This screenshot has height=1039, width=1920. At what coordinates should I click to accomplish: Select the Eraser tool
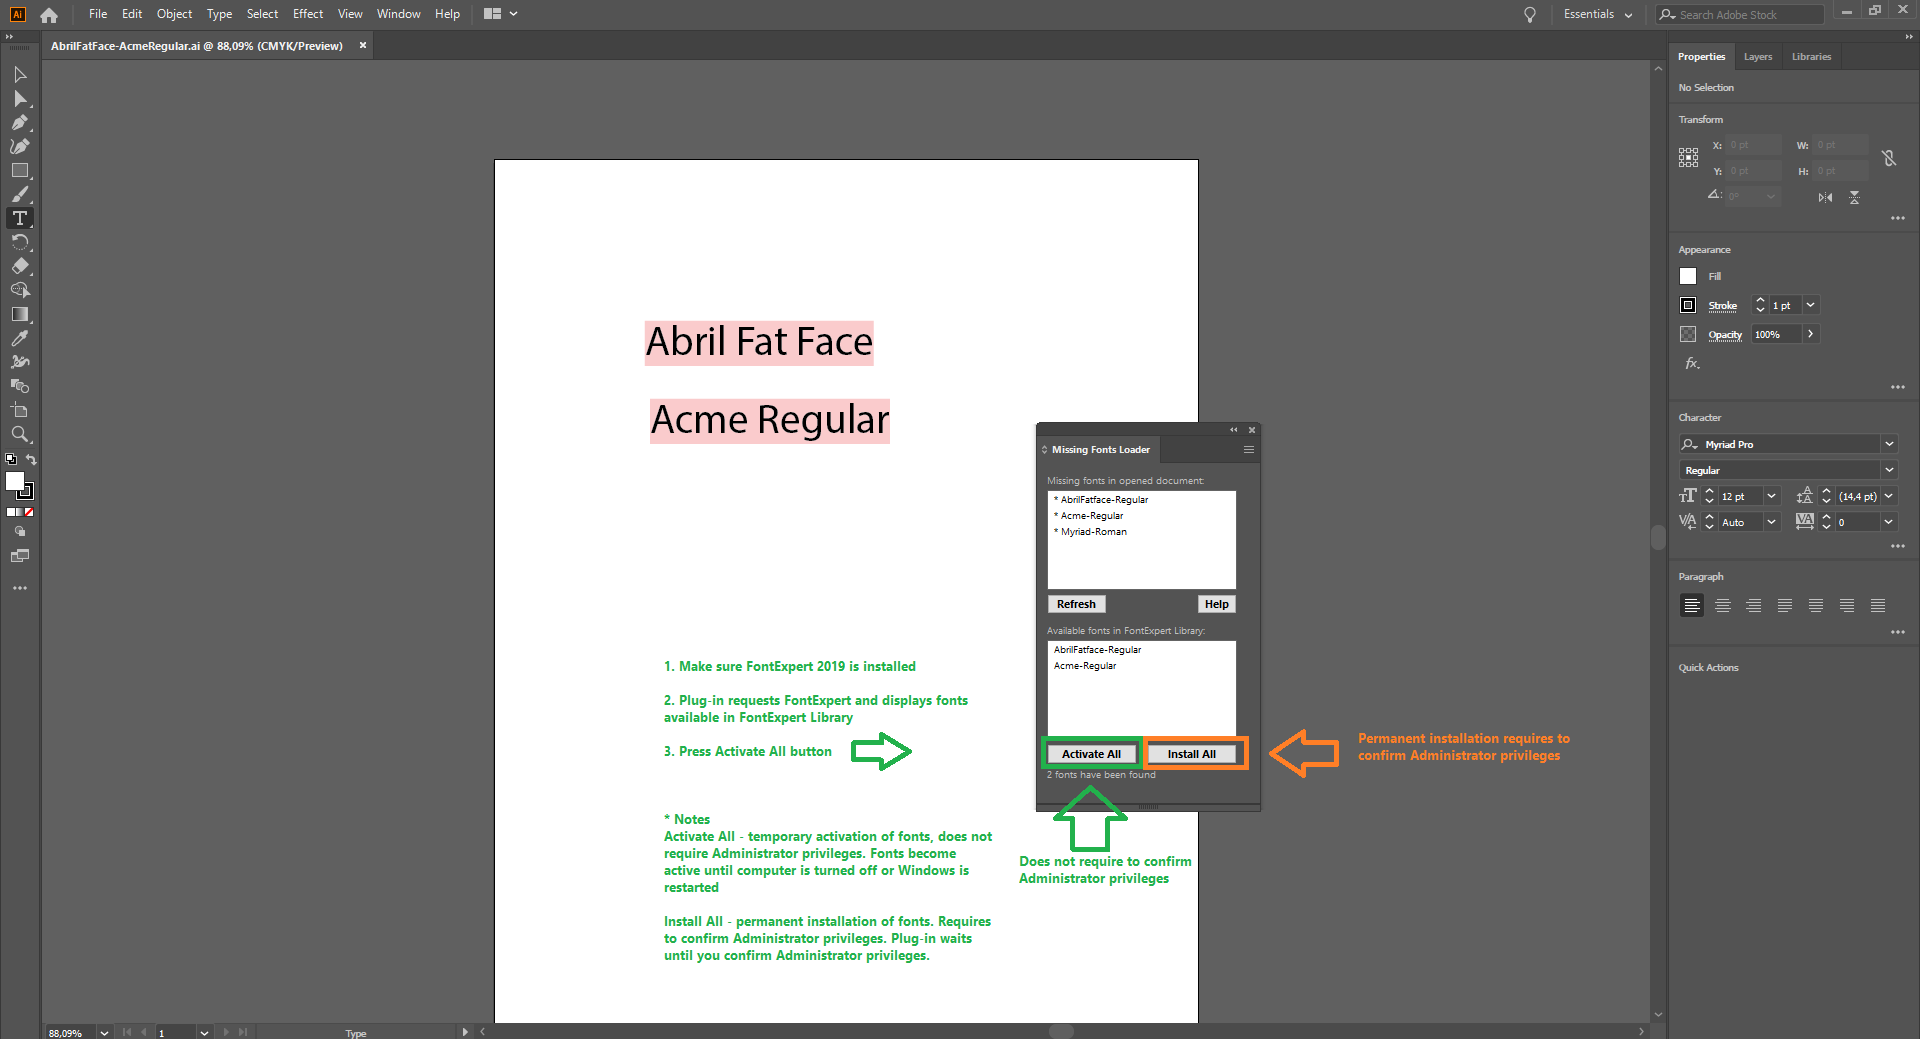pyautogui.click(x=19, y=266)
